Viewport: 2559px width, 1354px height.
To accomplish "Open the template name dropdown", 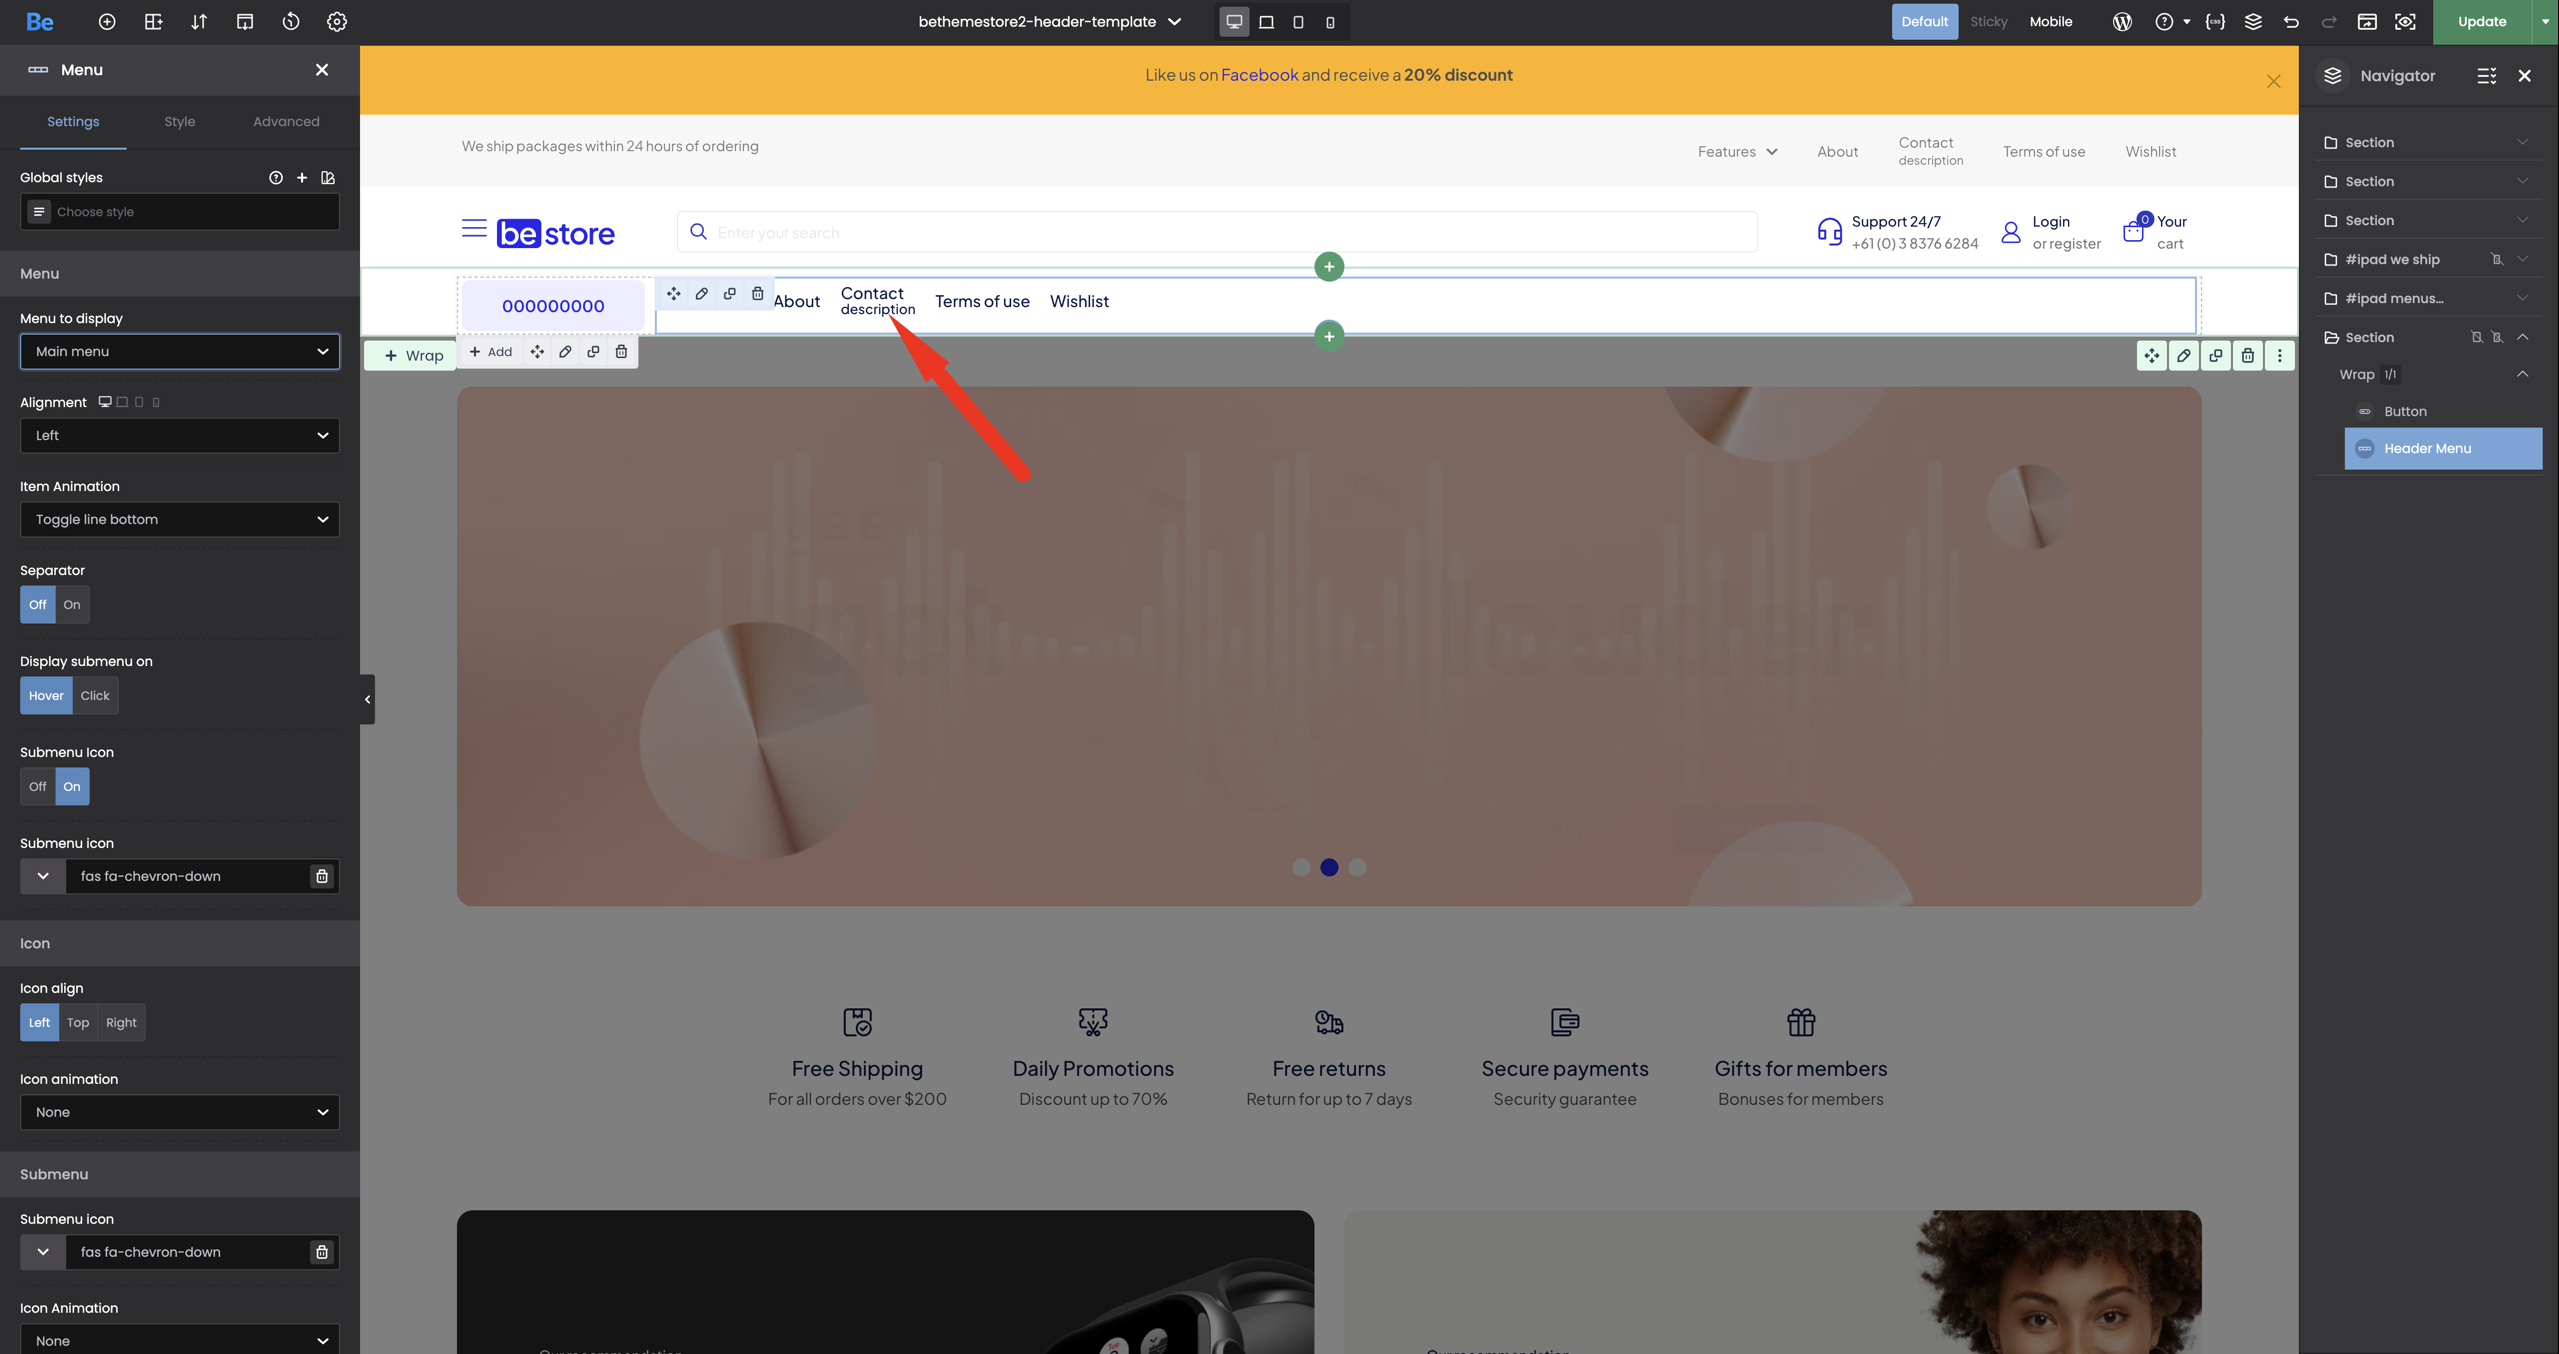I will [x=1050, y=22].
